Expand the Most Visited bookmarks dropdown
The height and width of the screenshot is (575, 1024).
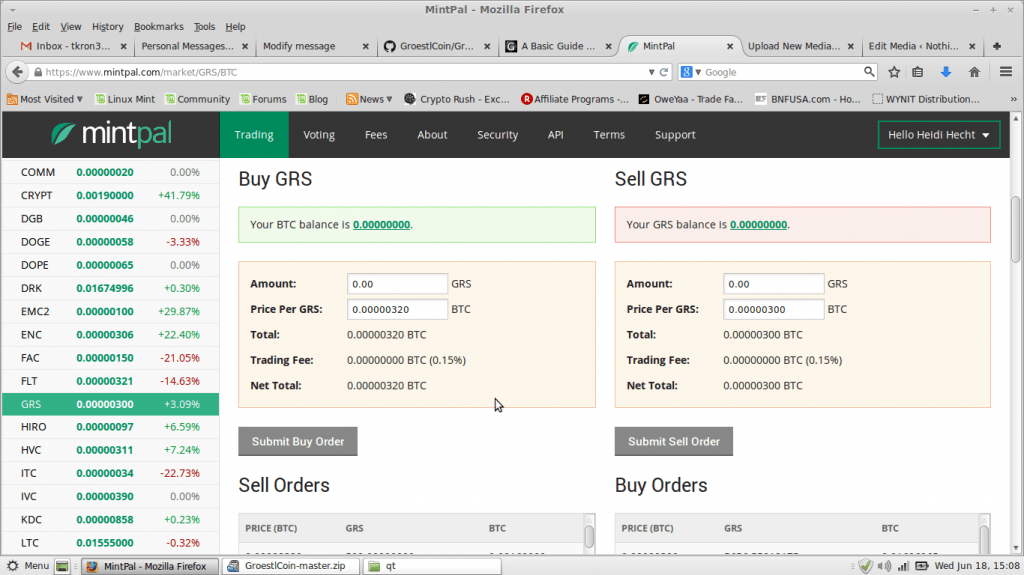click(x=44, y=99)
